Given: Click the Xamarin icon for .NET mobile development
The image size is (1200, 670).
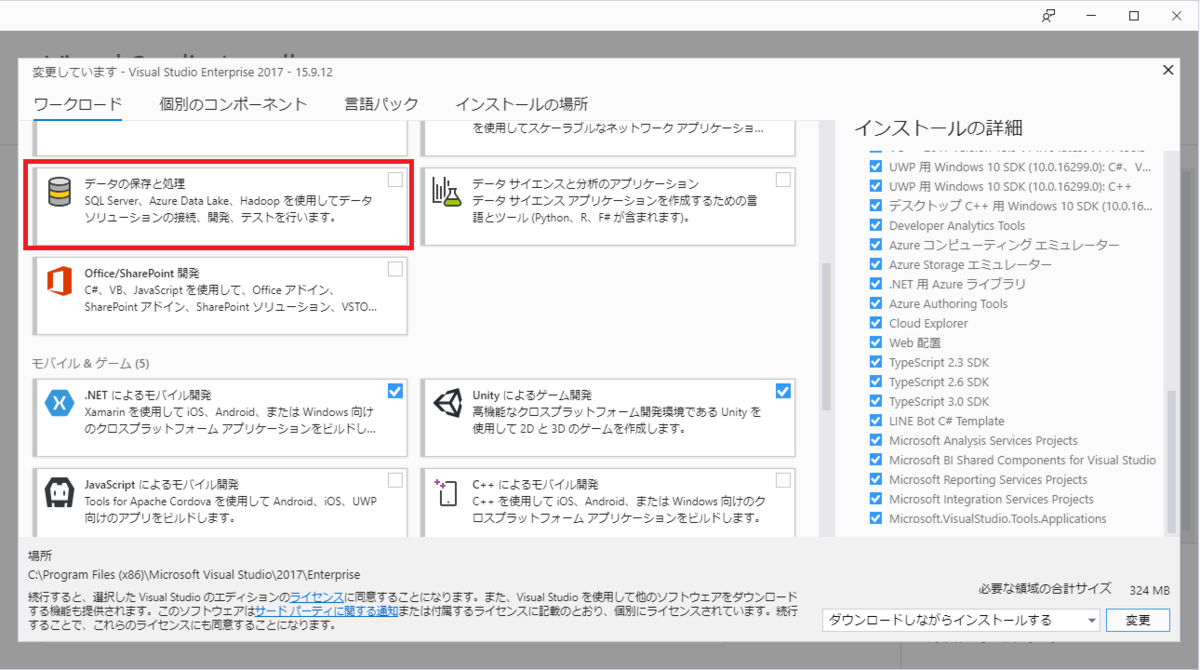Looking at the screenshot, I should [60, 403].
